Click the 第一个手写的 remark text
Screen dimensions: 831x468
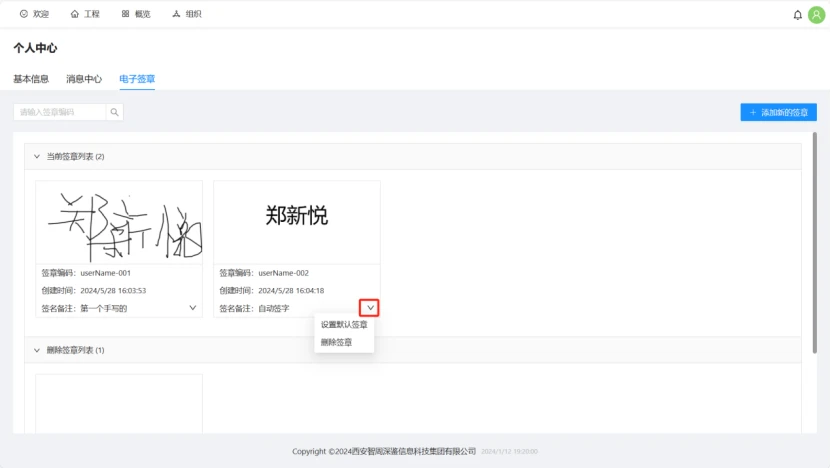pyautogui.click(x=104, y=308)
